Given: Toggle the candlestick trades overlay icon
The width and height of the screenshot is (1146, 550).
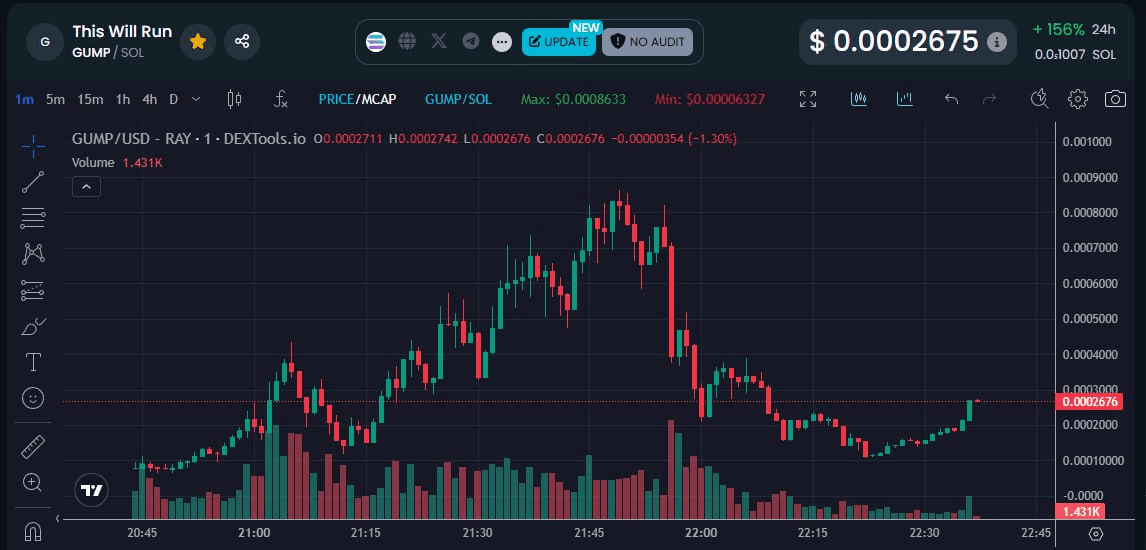Looking at the screenshot, I should click(859, 99).
